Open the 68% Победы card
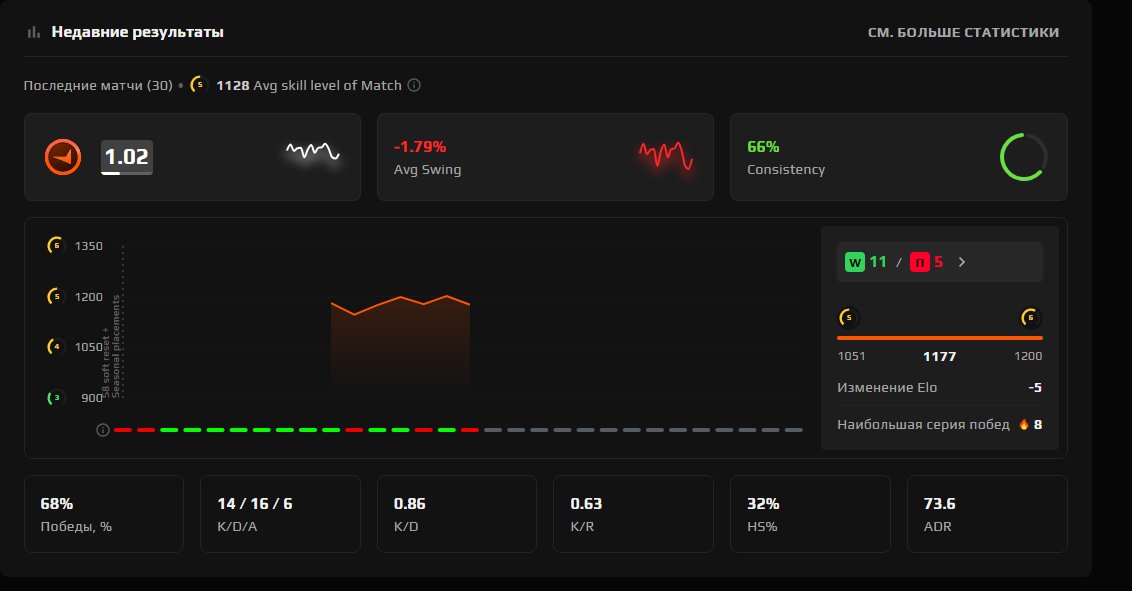 [x=104, y=514]
